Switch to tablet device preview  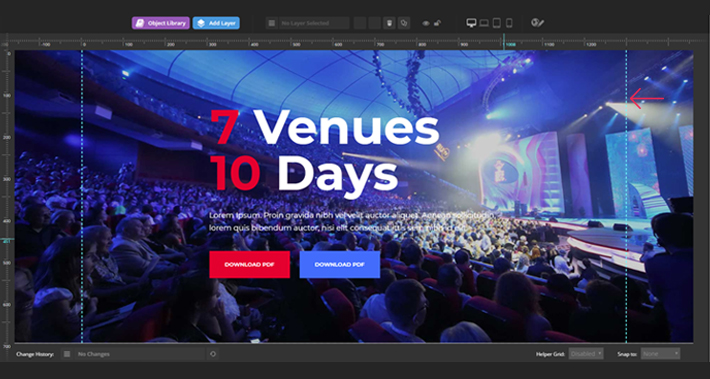pyautogui.click(x=497, y=23)
